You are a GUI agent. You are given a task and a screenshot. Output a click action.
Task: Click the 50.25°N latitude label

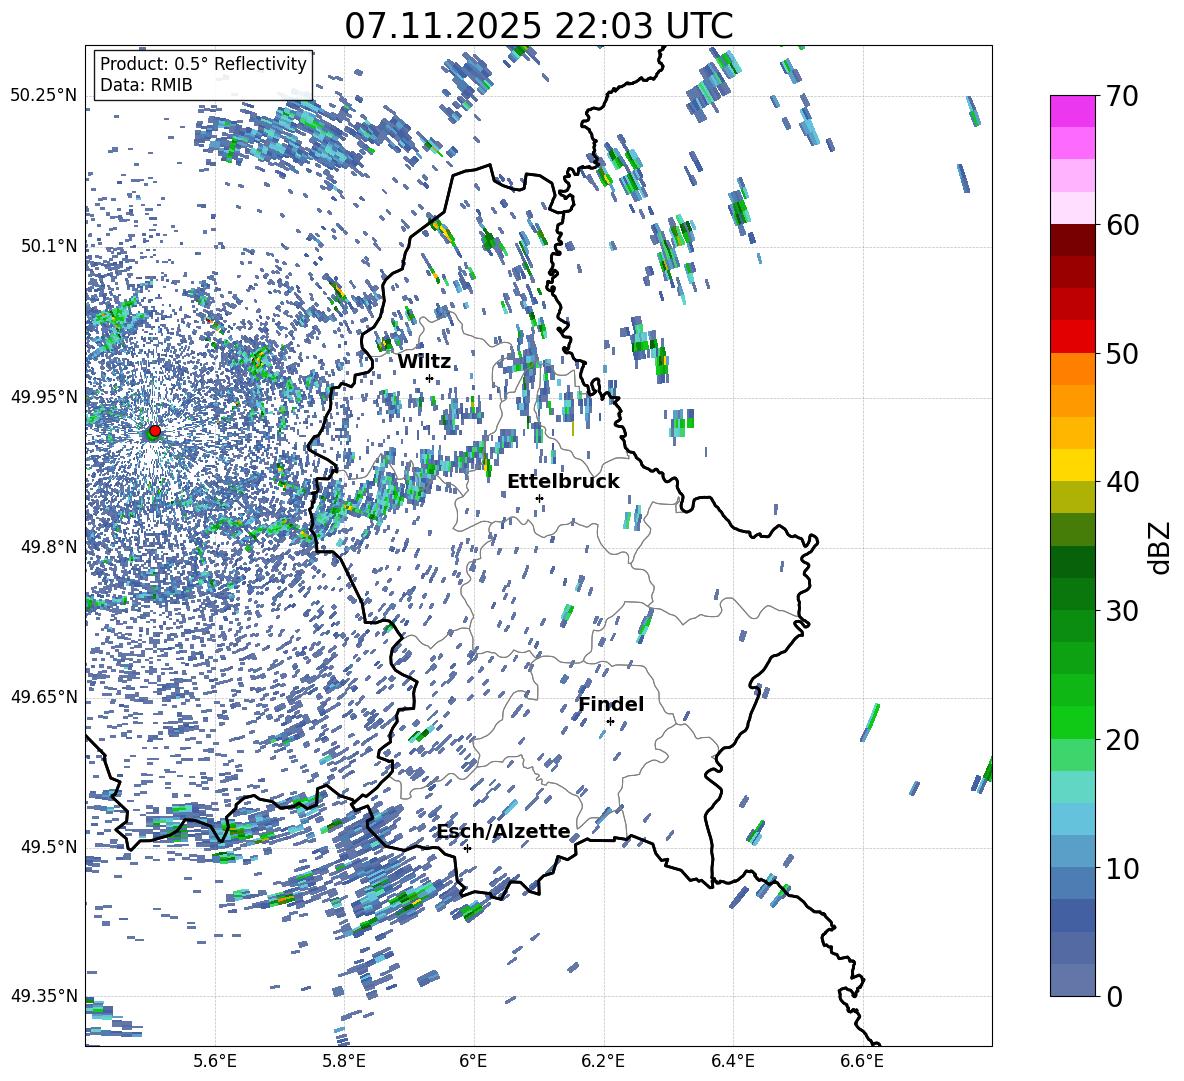pyautogui.click(x=44, y=96)
